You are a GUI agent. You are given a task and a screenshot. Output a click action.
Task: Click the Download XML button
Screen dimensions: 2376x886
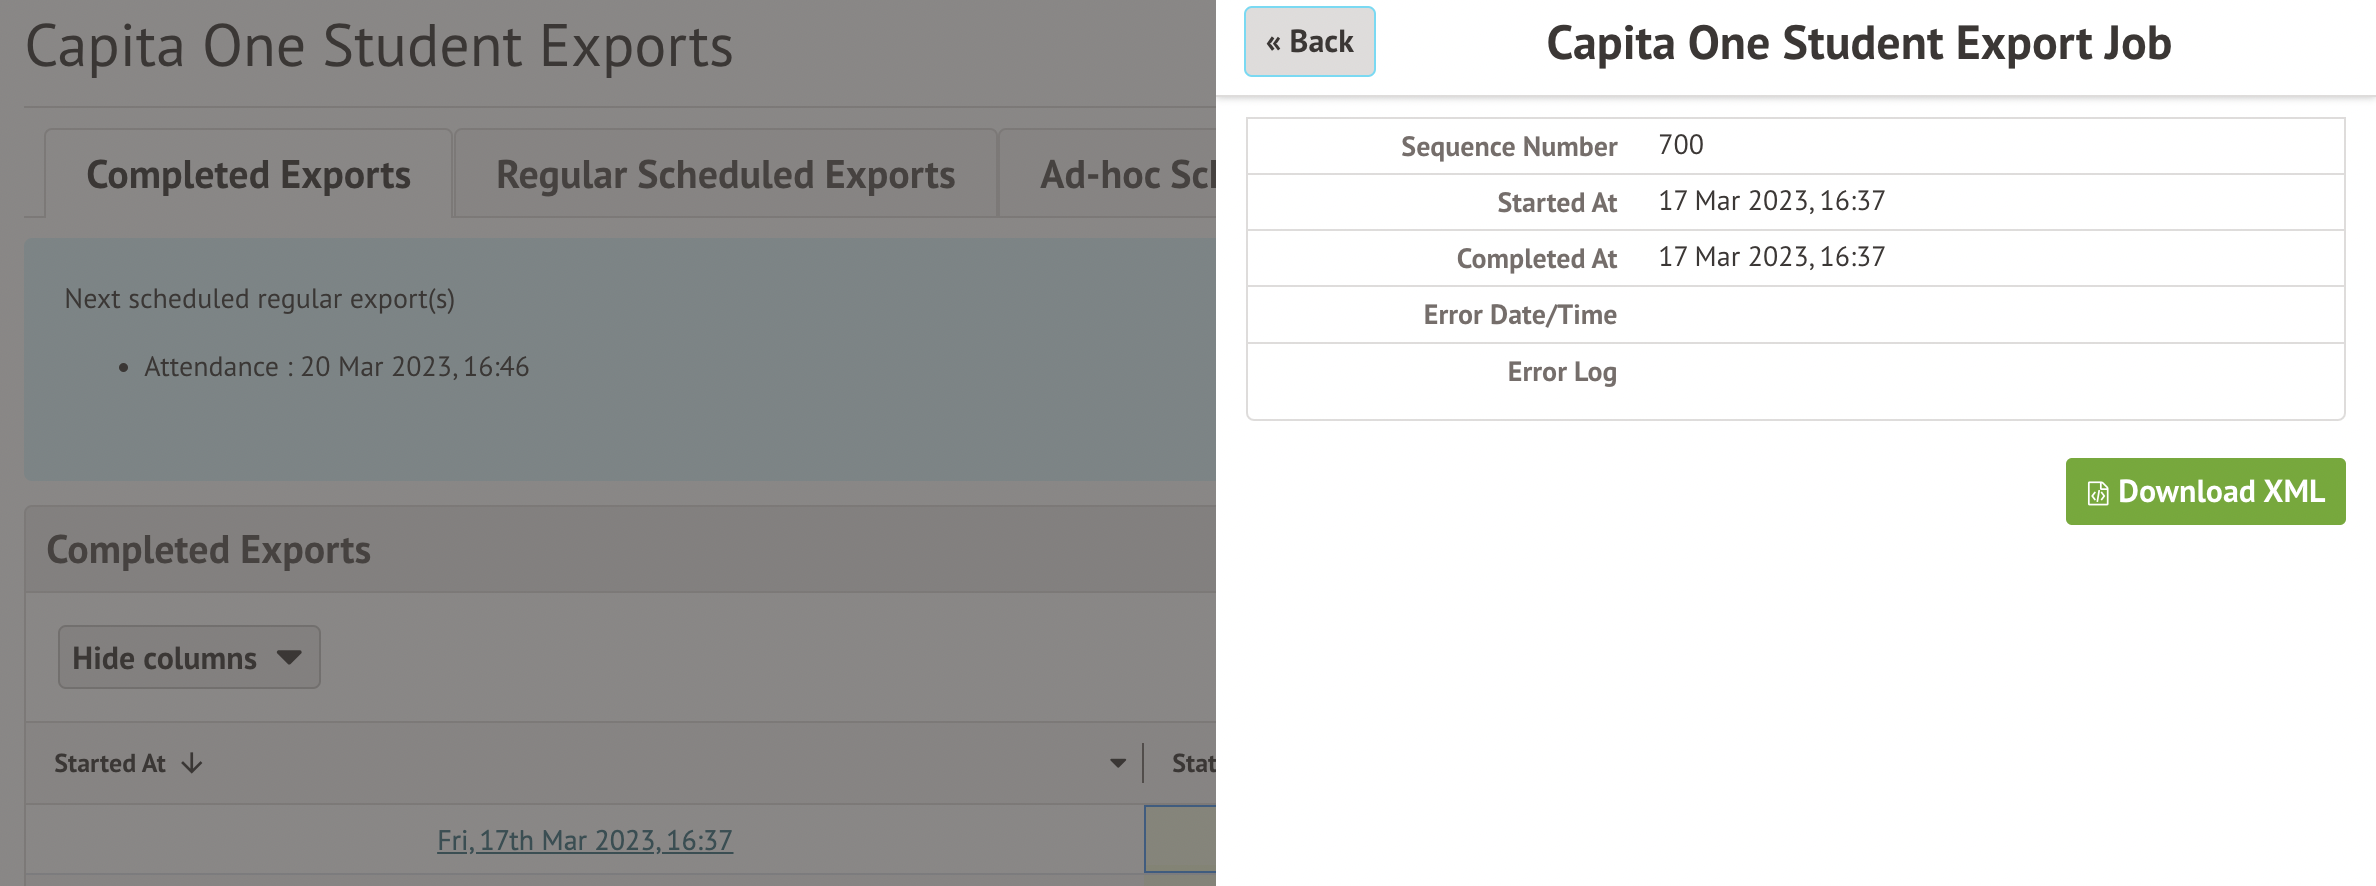coord(2205,492)
